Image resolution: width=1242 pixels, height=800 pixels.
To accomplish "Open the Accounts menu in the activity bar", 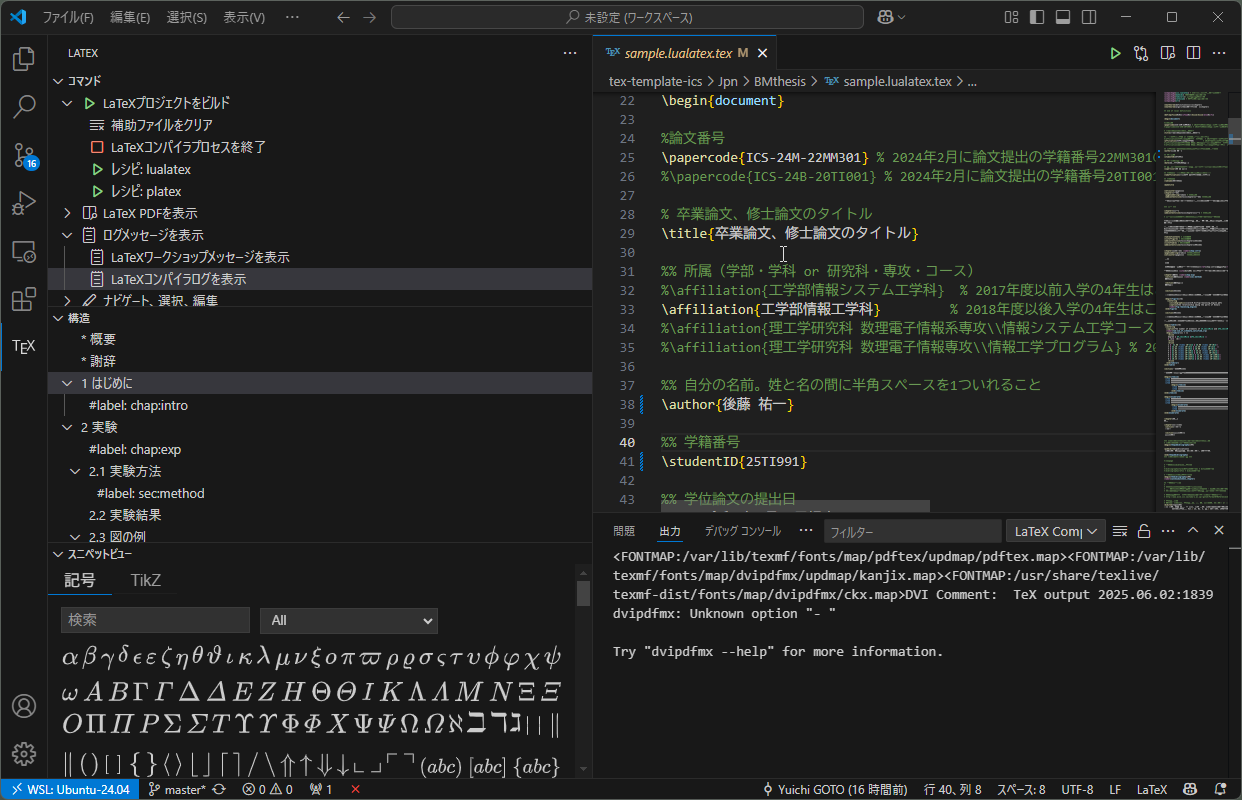I will [24, 705].
